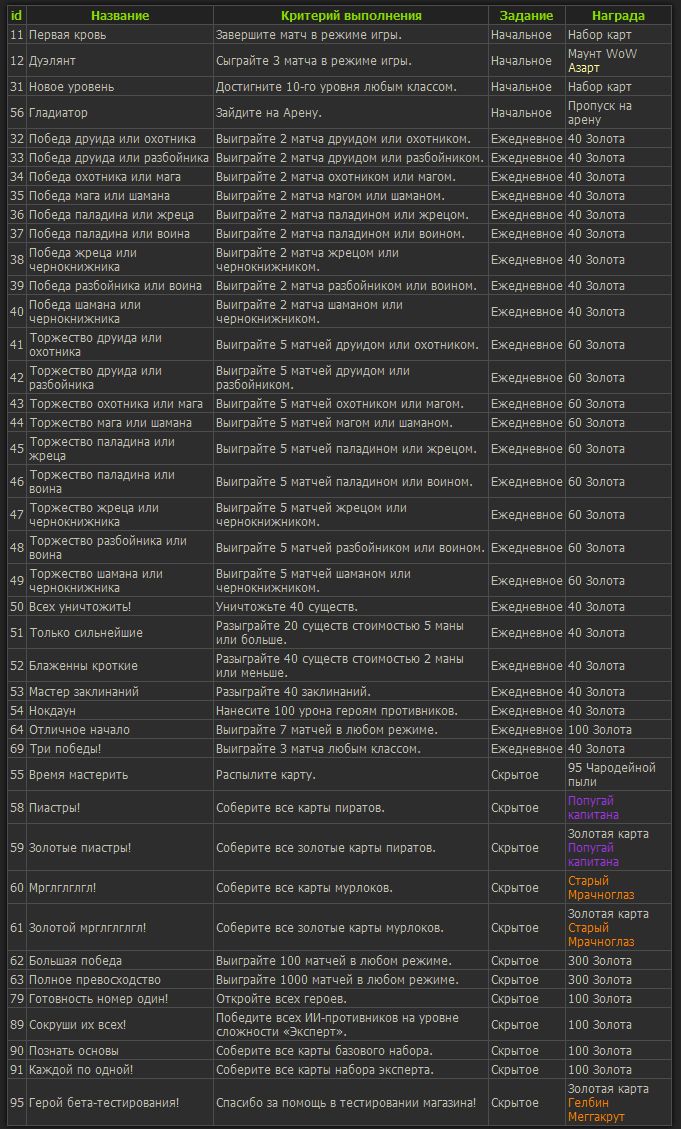
Task: Select the "Мрглглглгл!" quest name
Action: [x=63, y=888]
